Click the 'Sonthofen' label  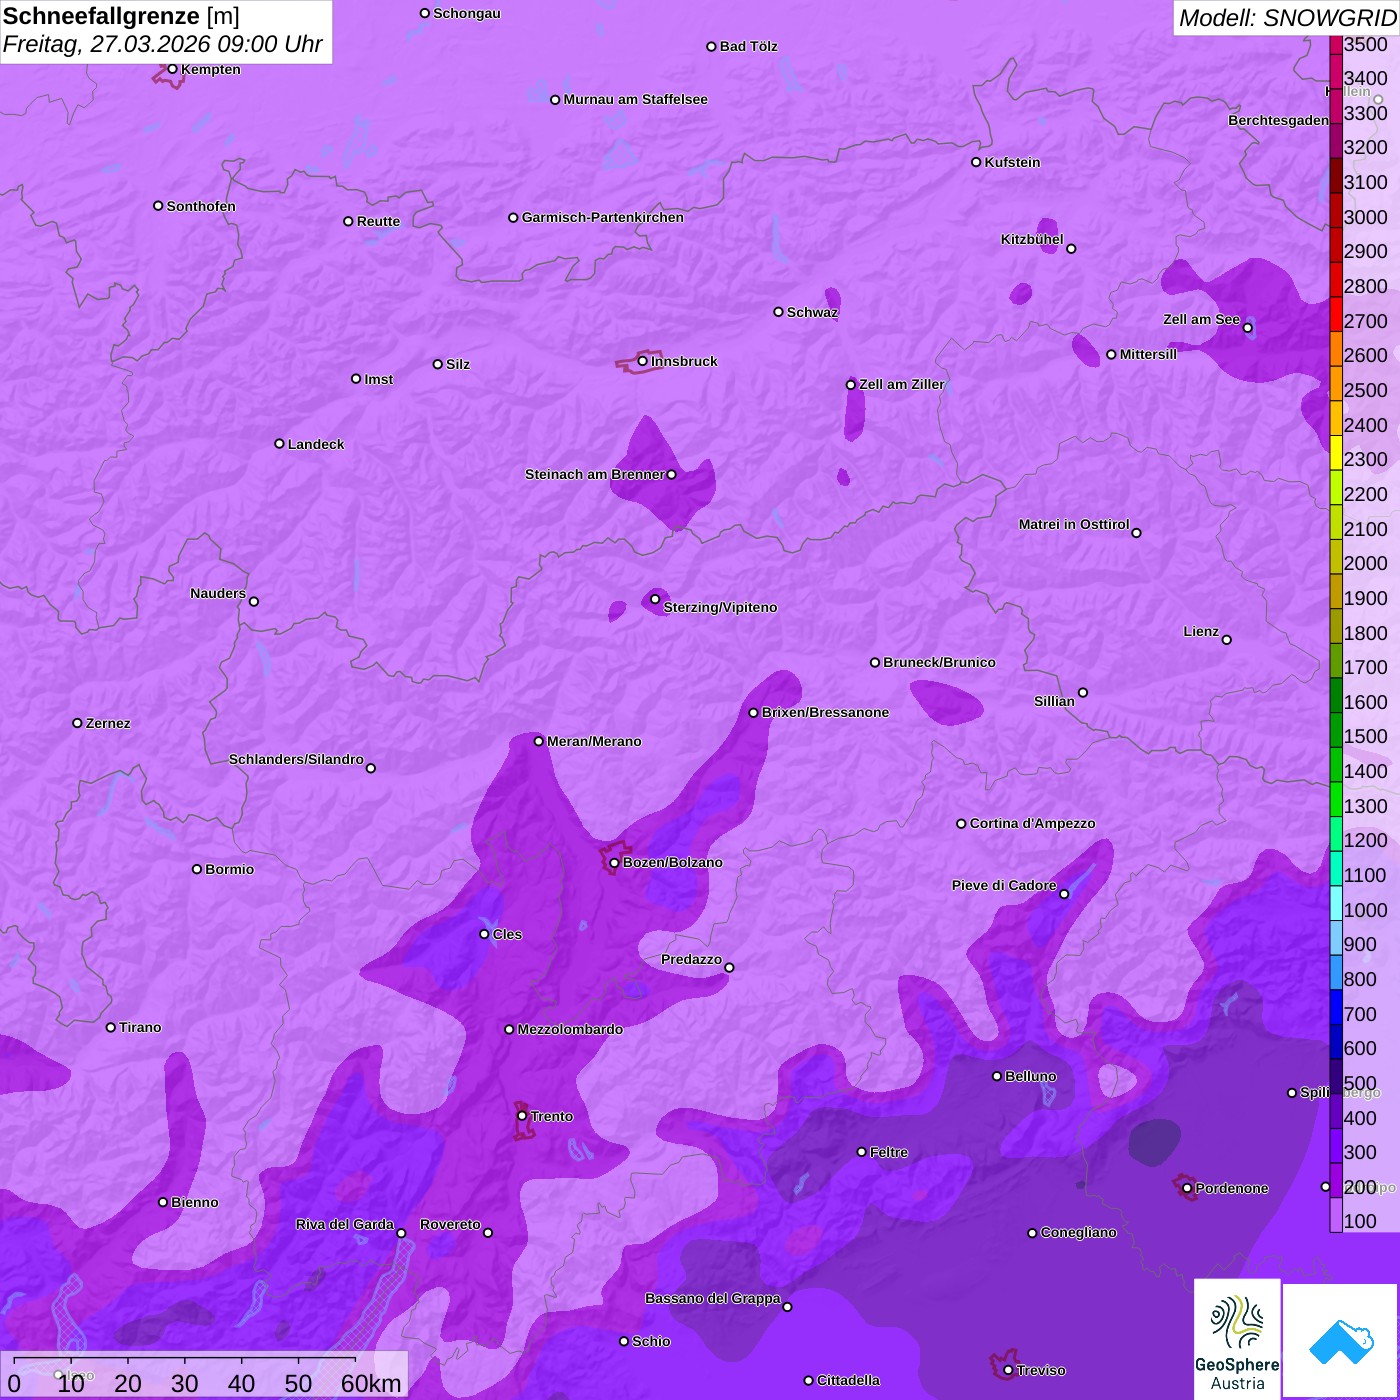[x=201, y=206]
